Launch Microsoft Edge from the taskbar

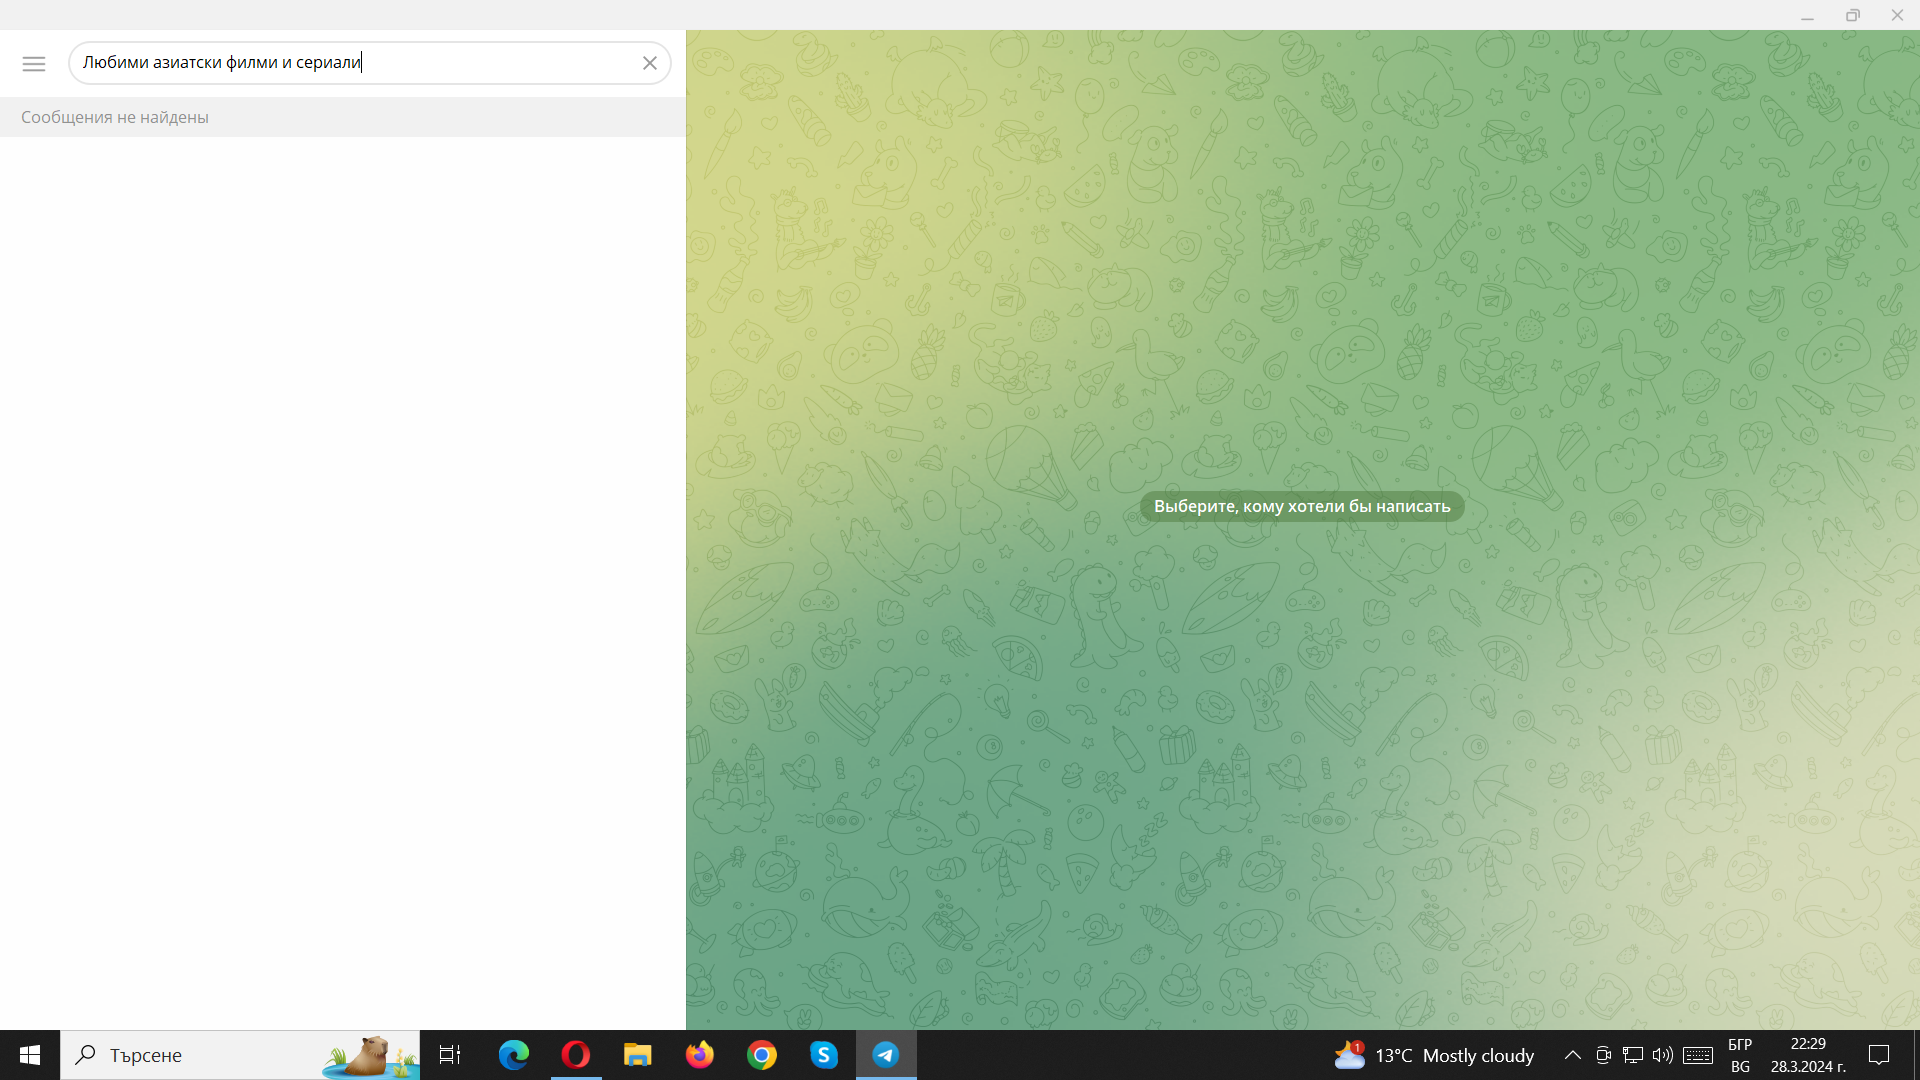click(x=514, y=1055)
